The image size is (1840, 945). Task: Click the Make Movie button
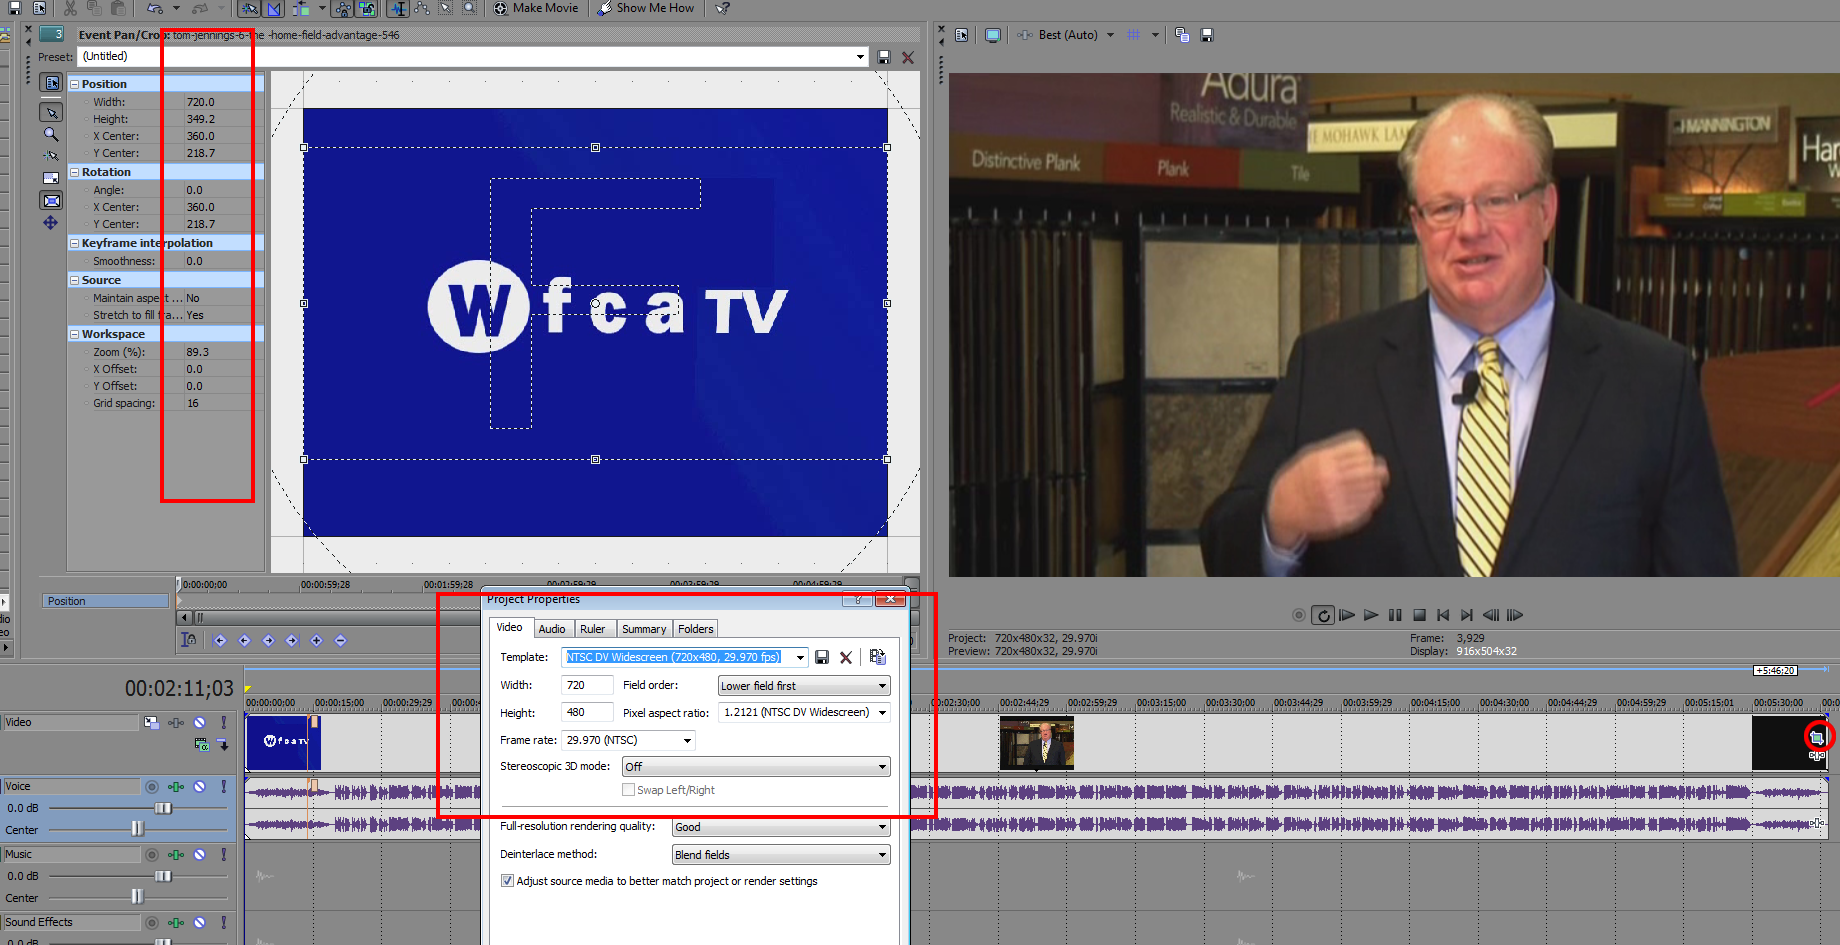click(536, 8)
